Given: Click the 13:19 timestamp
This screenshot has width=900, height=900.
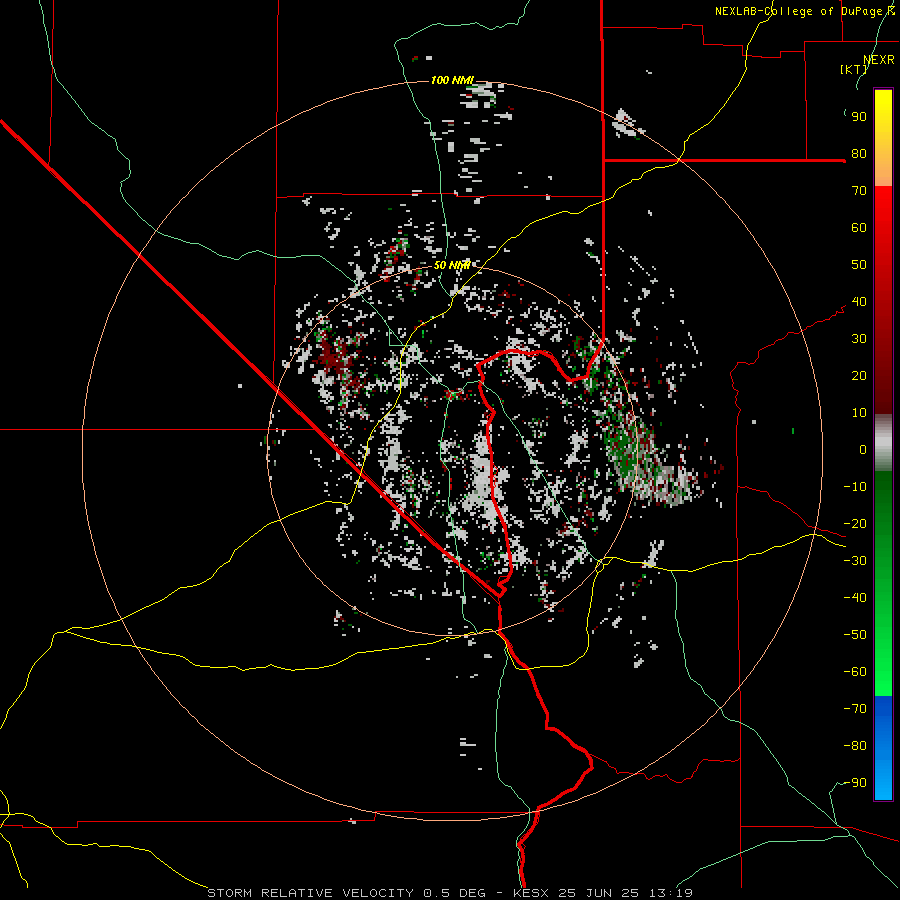Looking at the screenshot, I should (x=671, y=893).
